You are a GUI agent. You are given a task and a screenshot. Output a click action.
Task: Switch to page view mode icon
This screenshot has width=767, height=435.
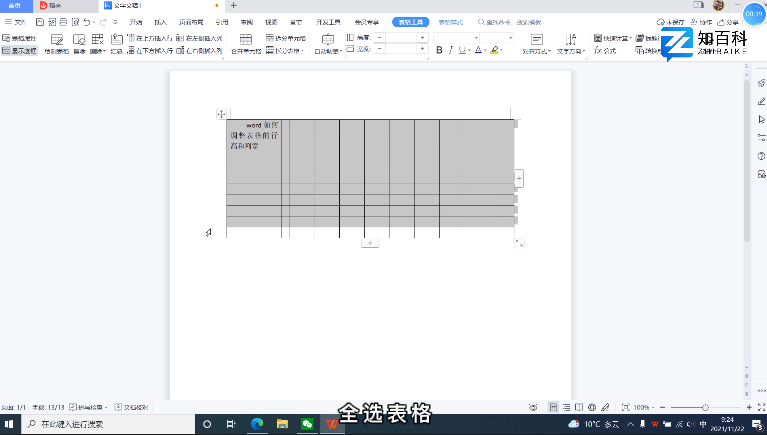pyautogui.click(x=553, y=407)
